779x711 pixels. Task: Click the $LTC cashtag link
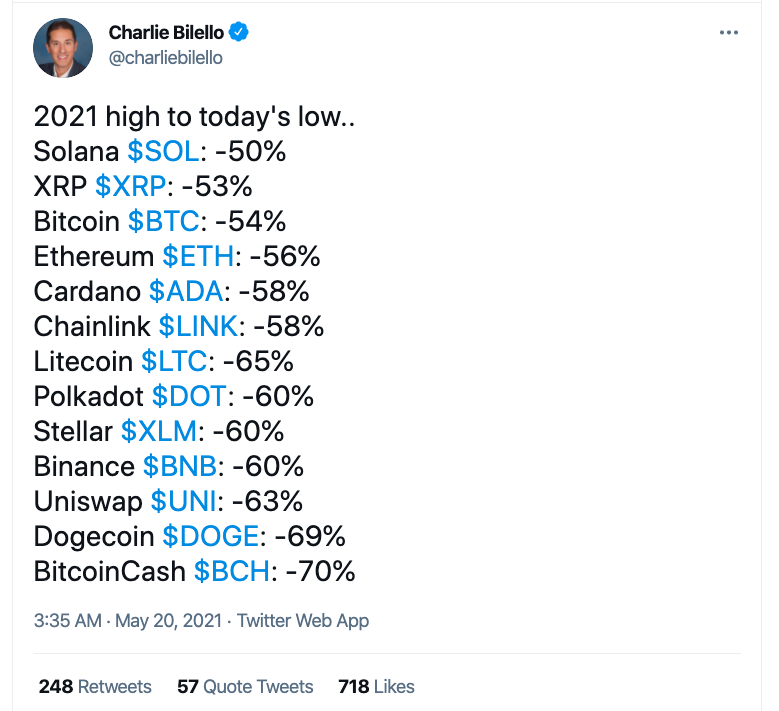click(x=174, y=362)
